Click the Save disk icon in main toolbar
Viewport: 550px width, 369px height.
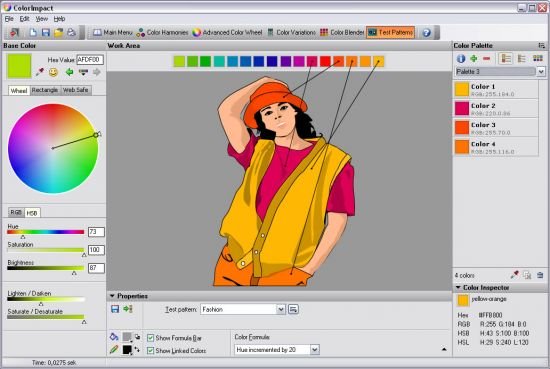(46, 32)
